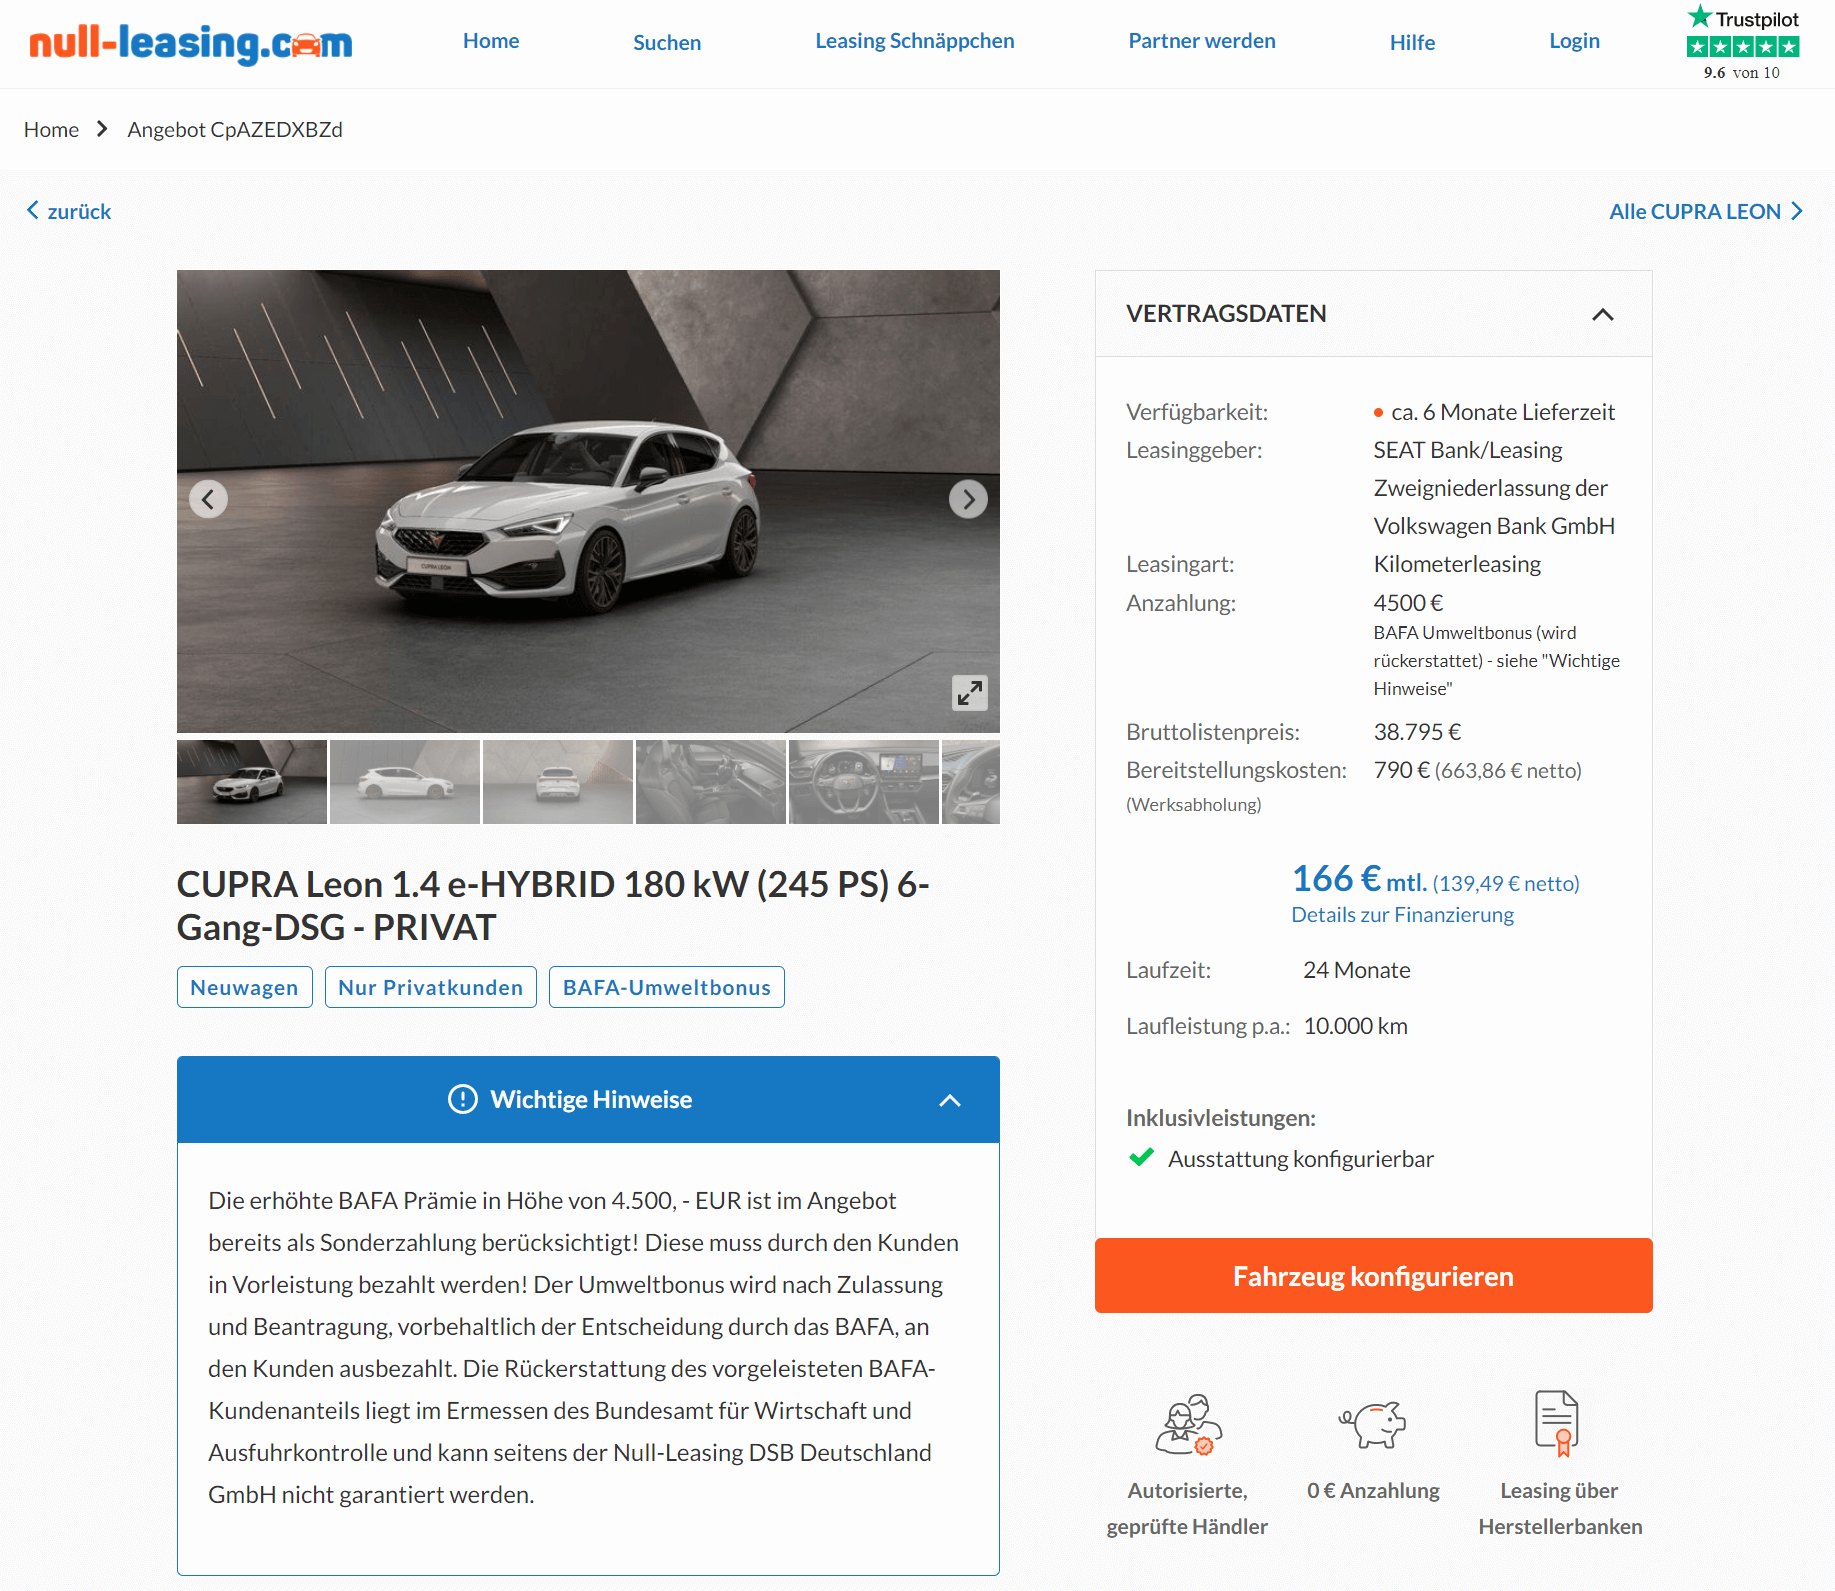
Task: Collapse the Wichtige Hinweise section
Action: pyautogui.click(x=950, y=1100)
